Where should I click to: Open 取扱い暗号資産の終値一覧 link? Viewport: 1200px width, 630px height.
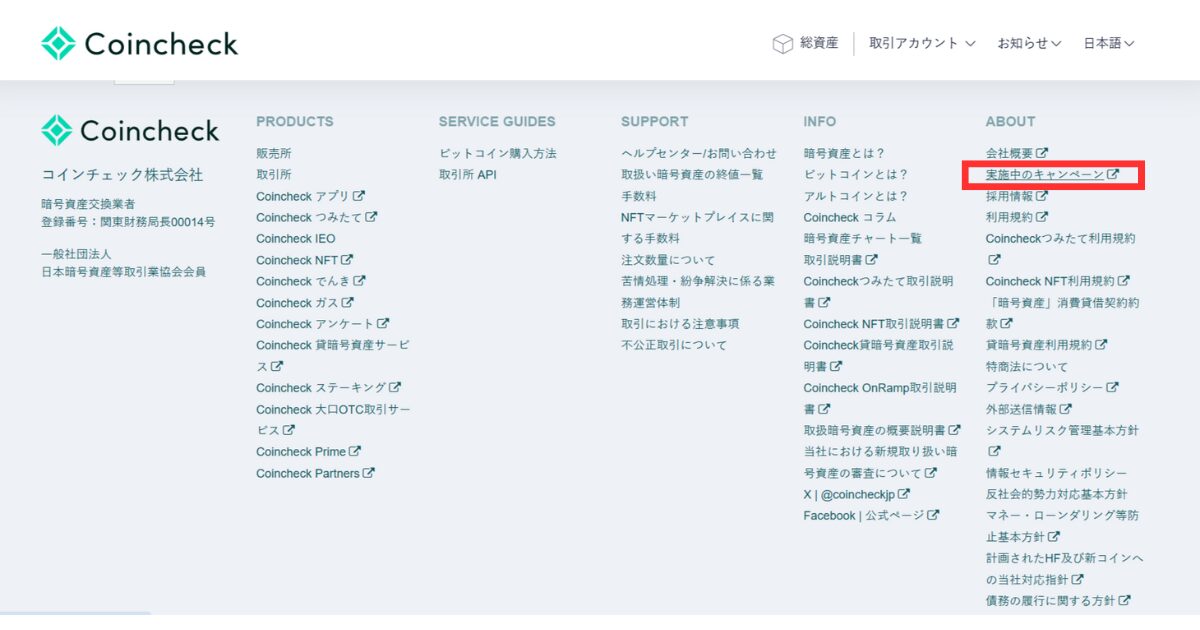[x=692, y=175]
